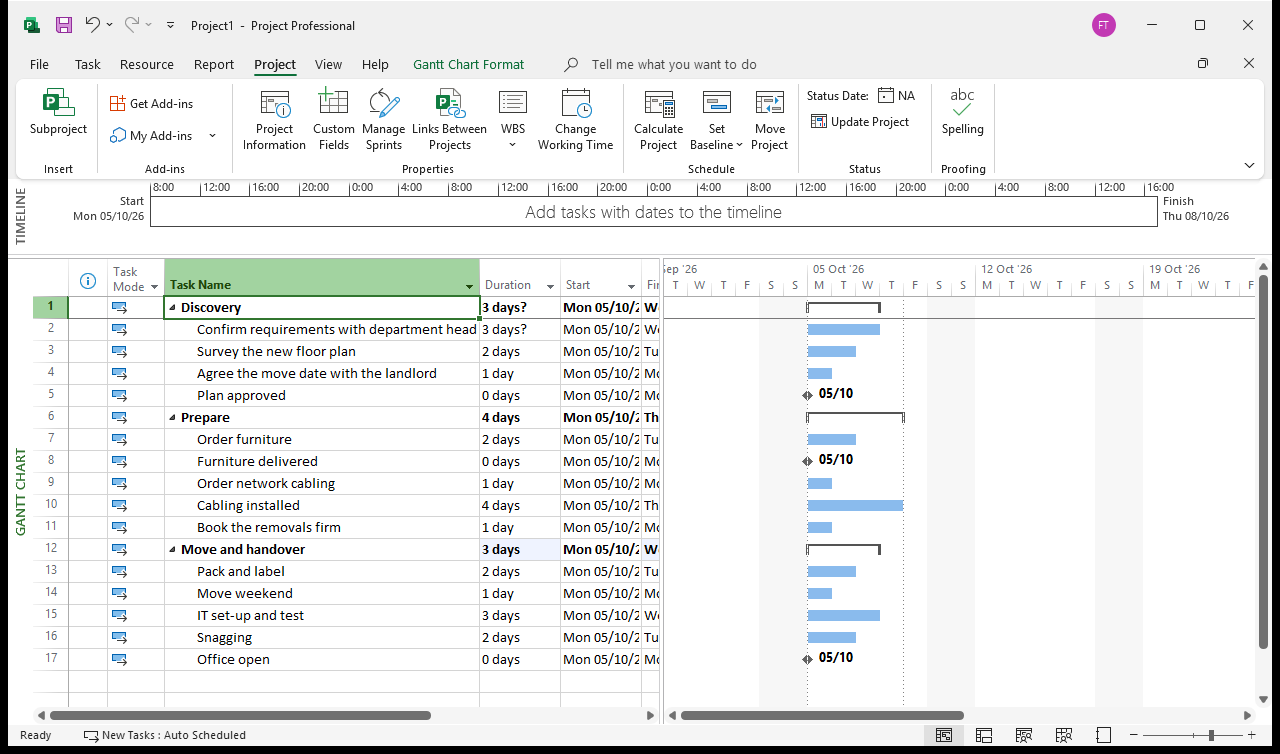1280x754 pixels.
Task: Open Duration column filter dropdown
Action: (x=550, y=286)
